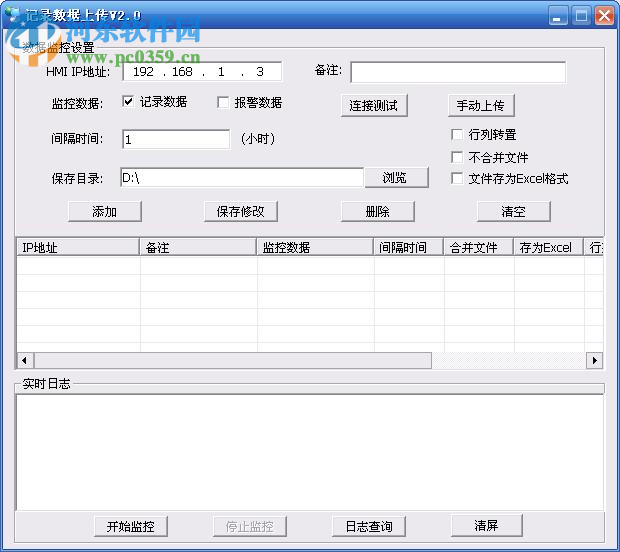Image resolution: width=620 pixels, height=552 pixels.
Task: Click the table's left scroll arrow
Action: coord(25,360)
